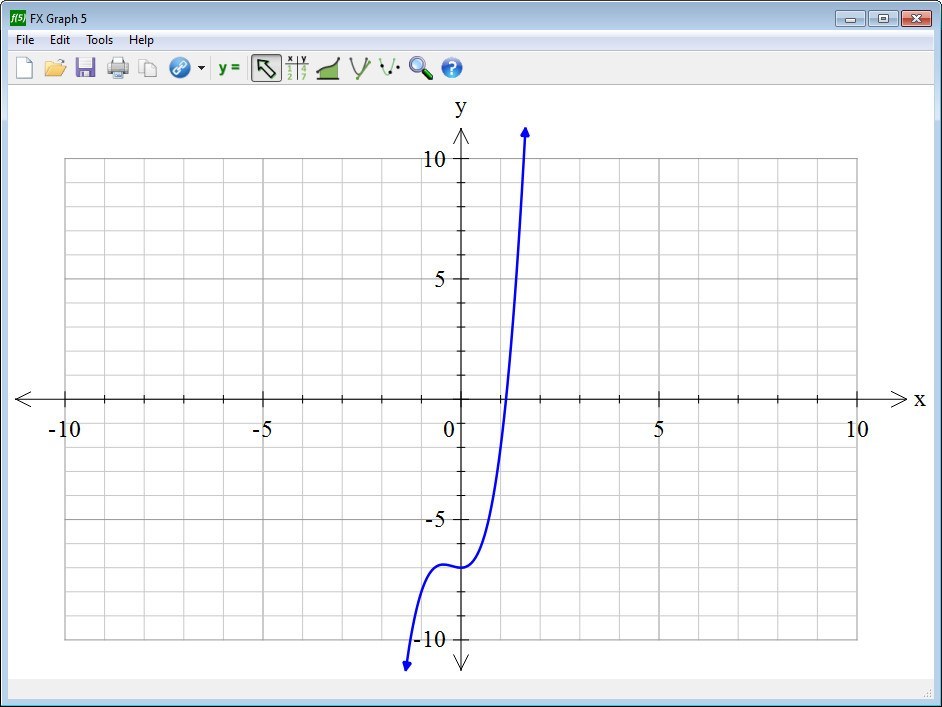This screenshot has height=707, width=942.
Task: Minimize the FX Graph 5 window
Action: click(x=850, y=19)
